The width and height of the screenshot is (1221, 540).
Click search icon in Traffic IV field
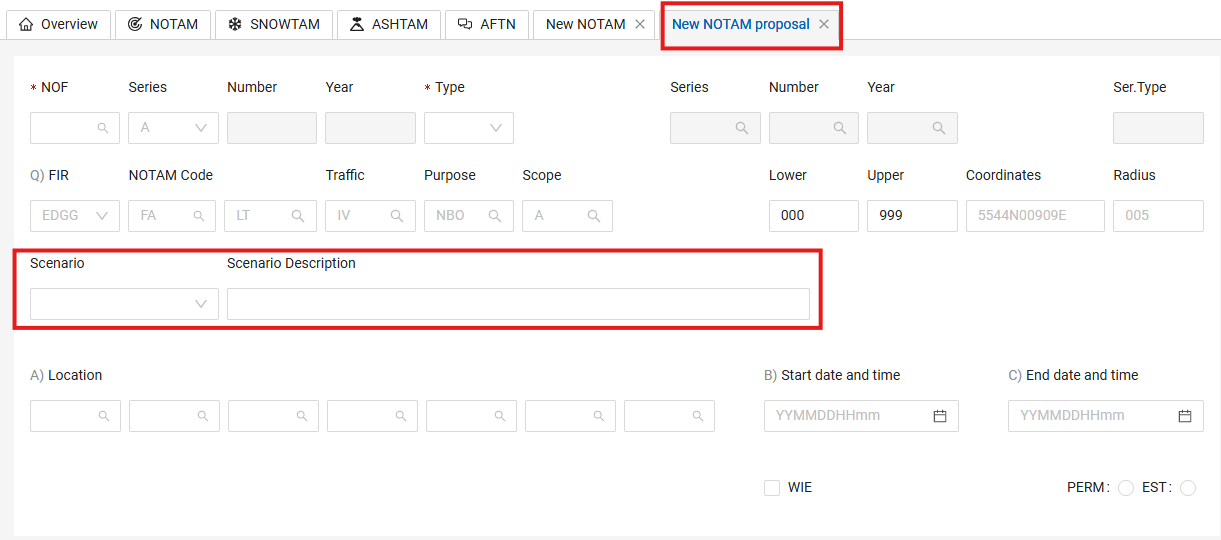click(397, 216)
